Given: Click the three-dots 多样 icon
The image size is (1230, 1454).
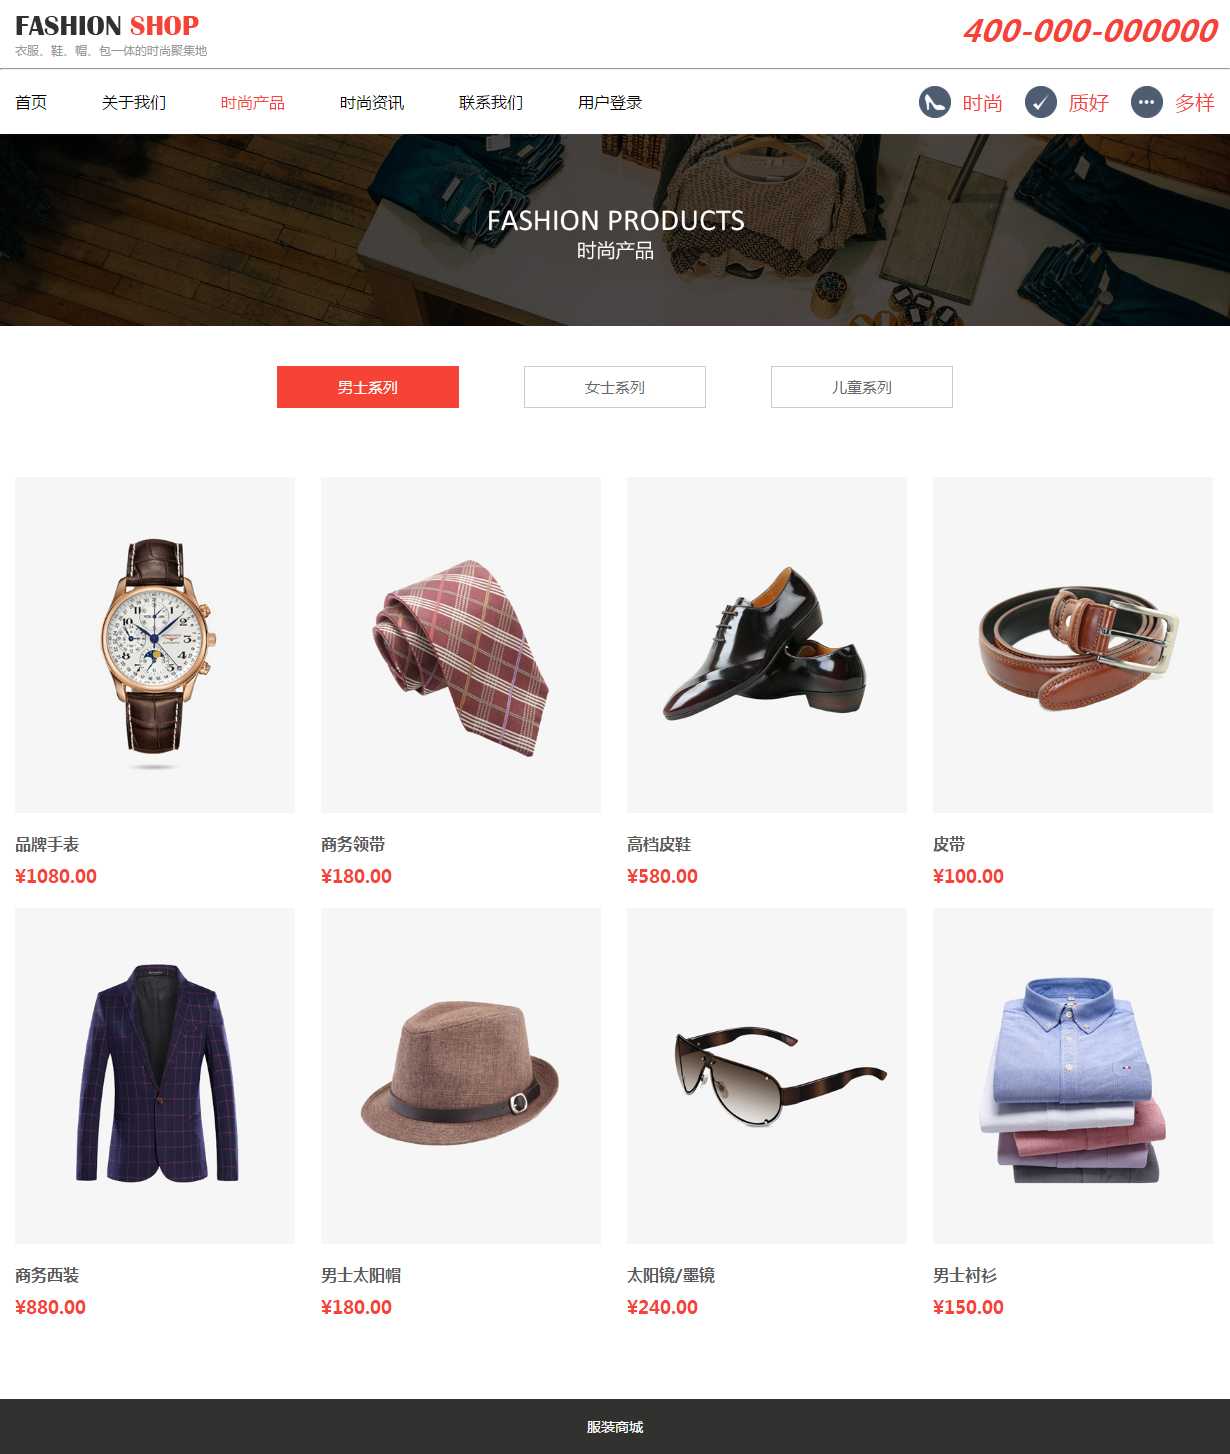Looking at the screenshot, I should [x=1147, y=102].
